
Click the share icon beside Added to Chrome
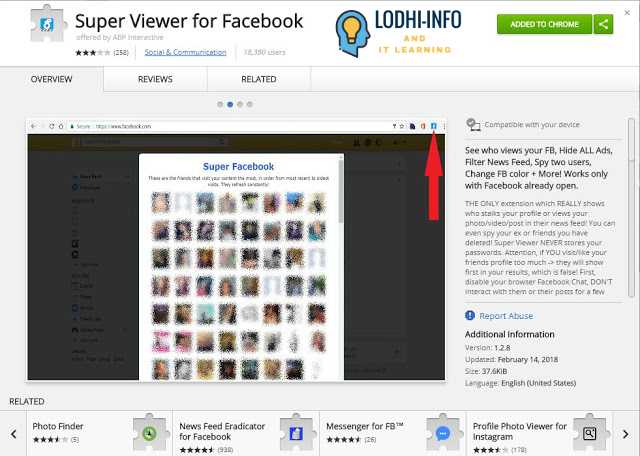(603, 24)
